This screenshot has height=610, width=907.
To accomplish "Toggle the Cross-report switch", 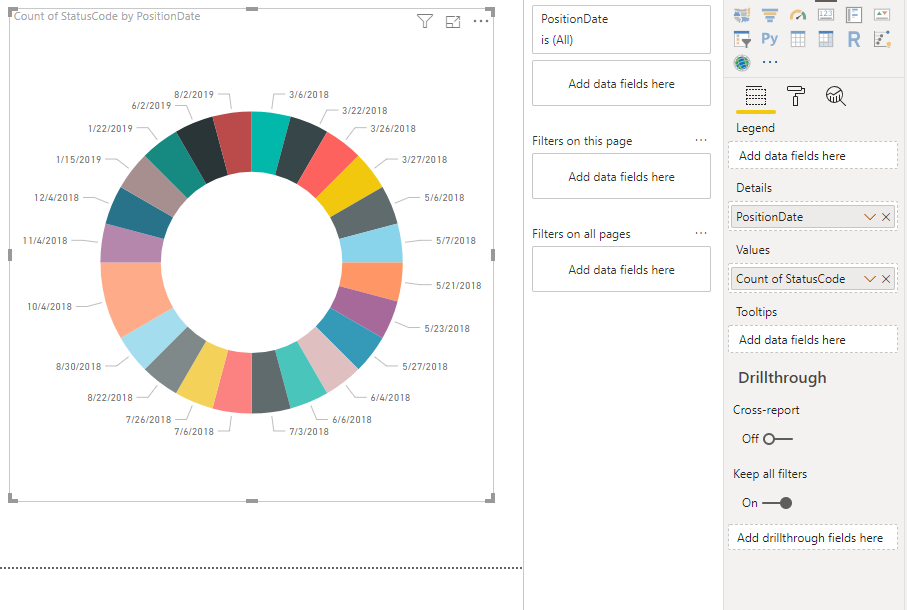I will pos(777,439).
